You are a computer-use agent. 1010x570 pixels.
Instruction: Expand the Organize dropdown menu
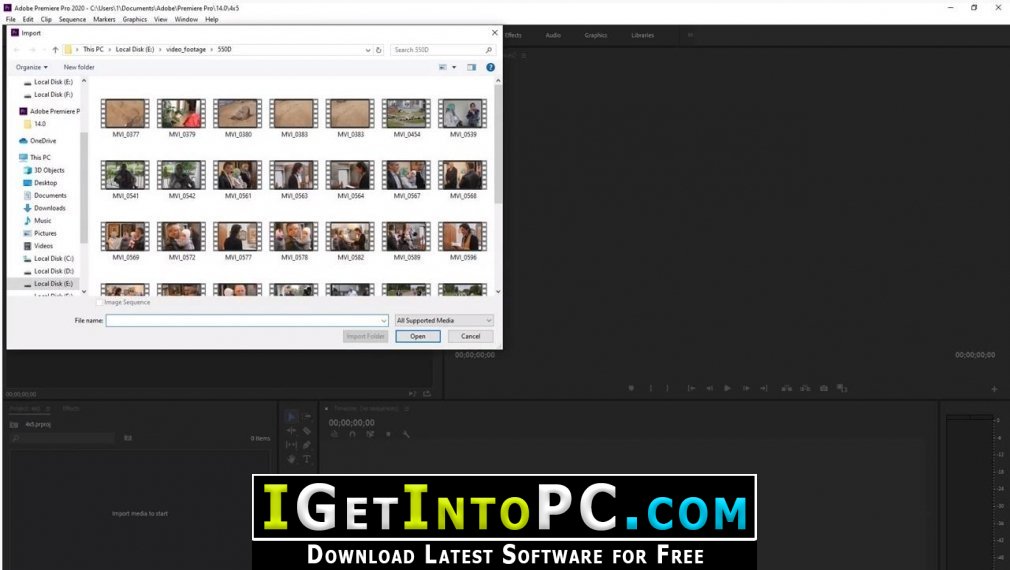32,67
